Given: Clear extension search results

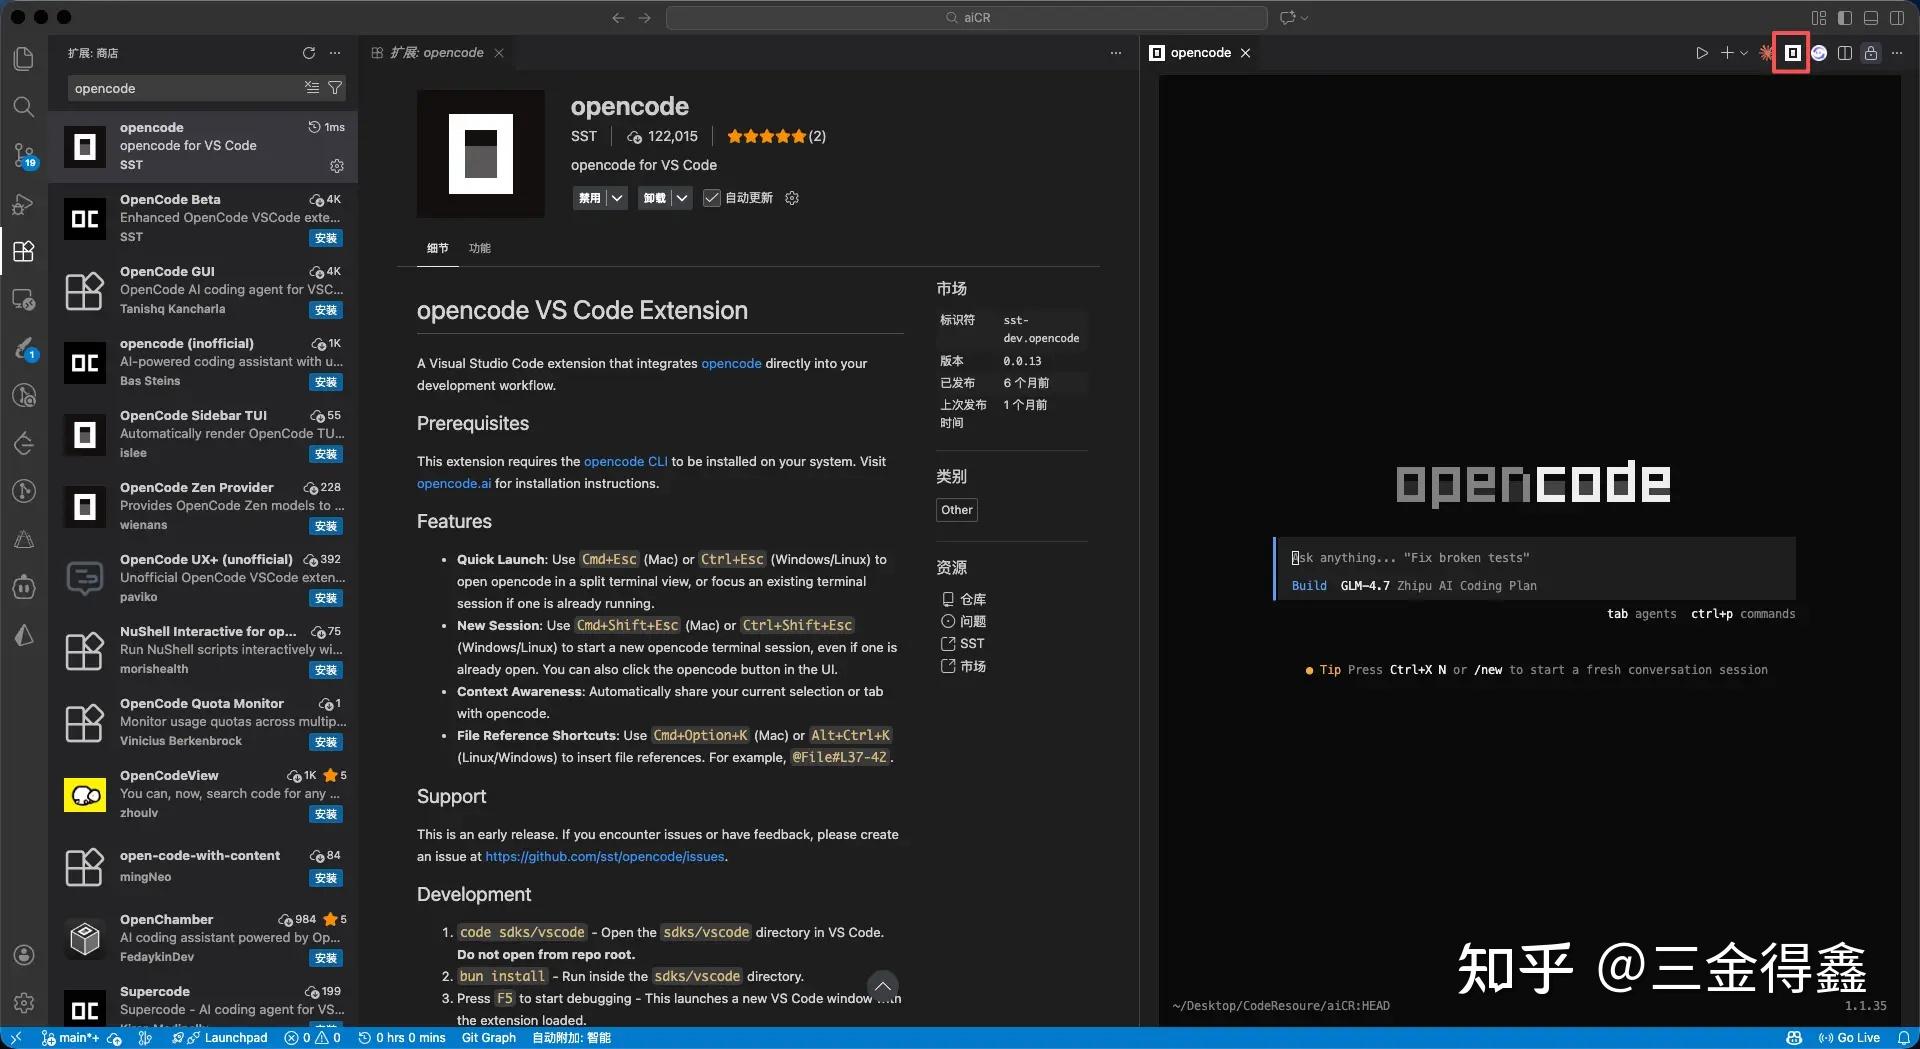Looking at the screenshot, I should (x=312, y=88).
